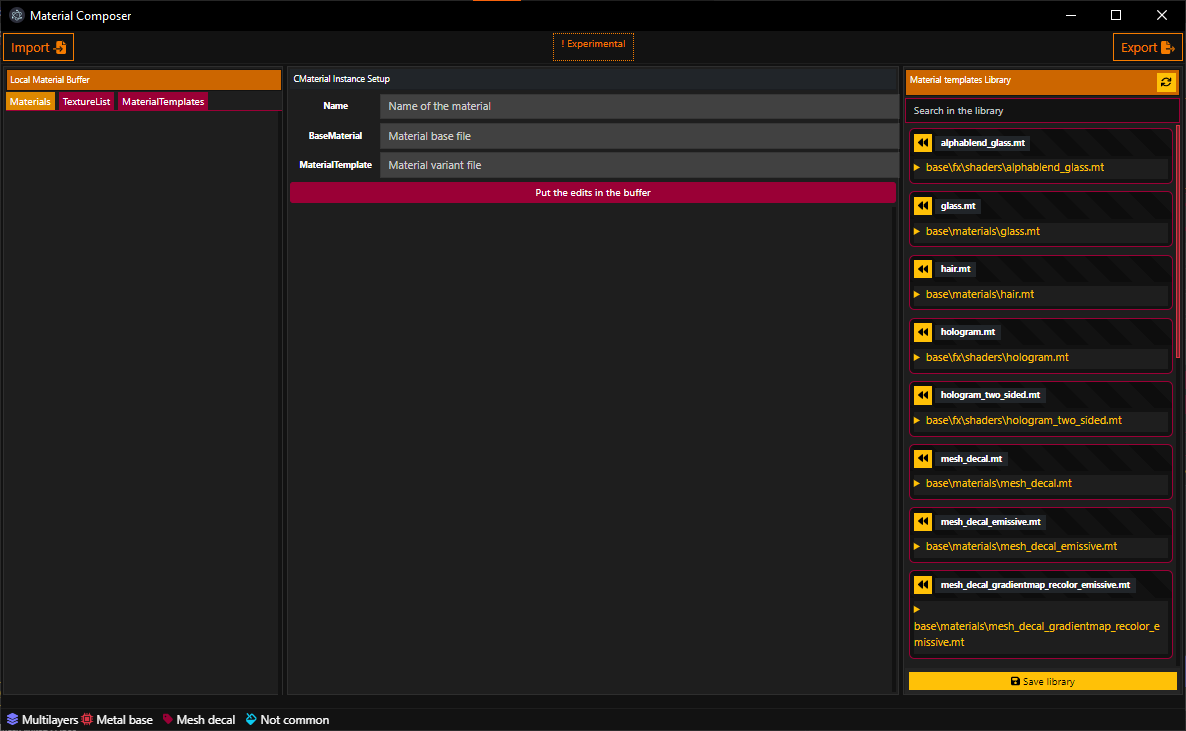Expand the base\materials\glass.mt path entry
Screen dimensions: 1186x731
click(x=917, y=231)
